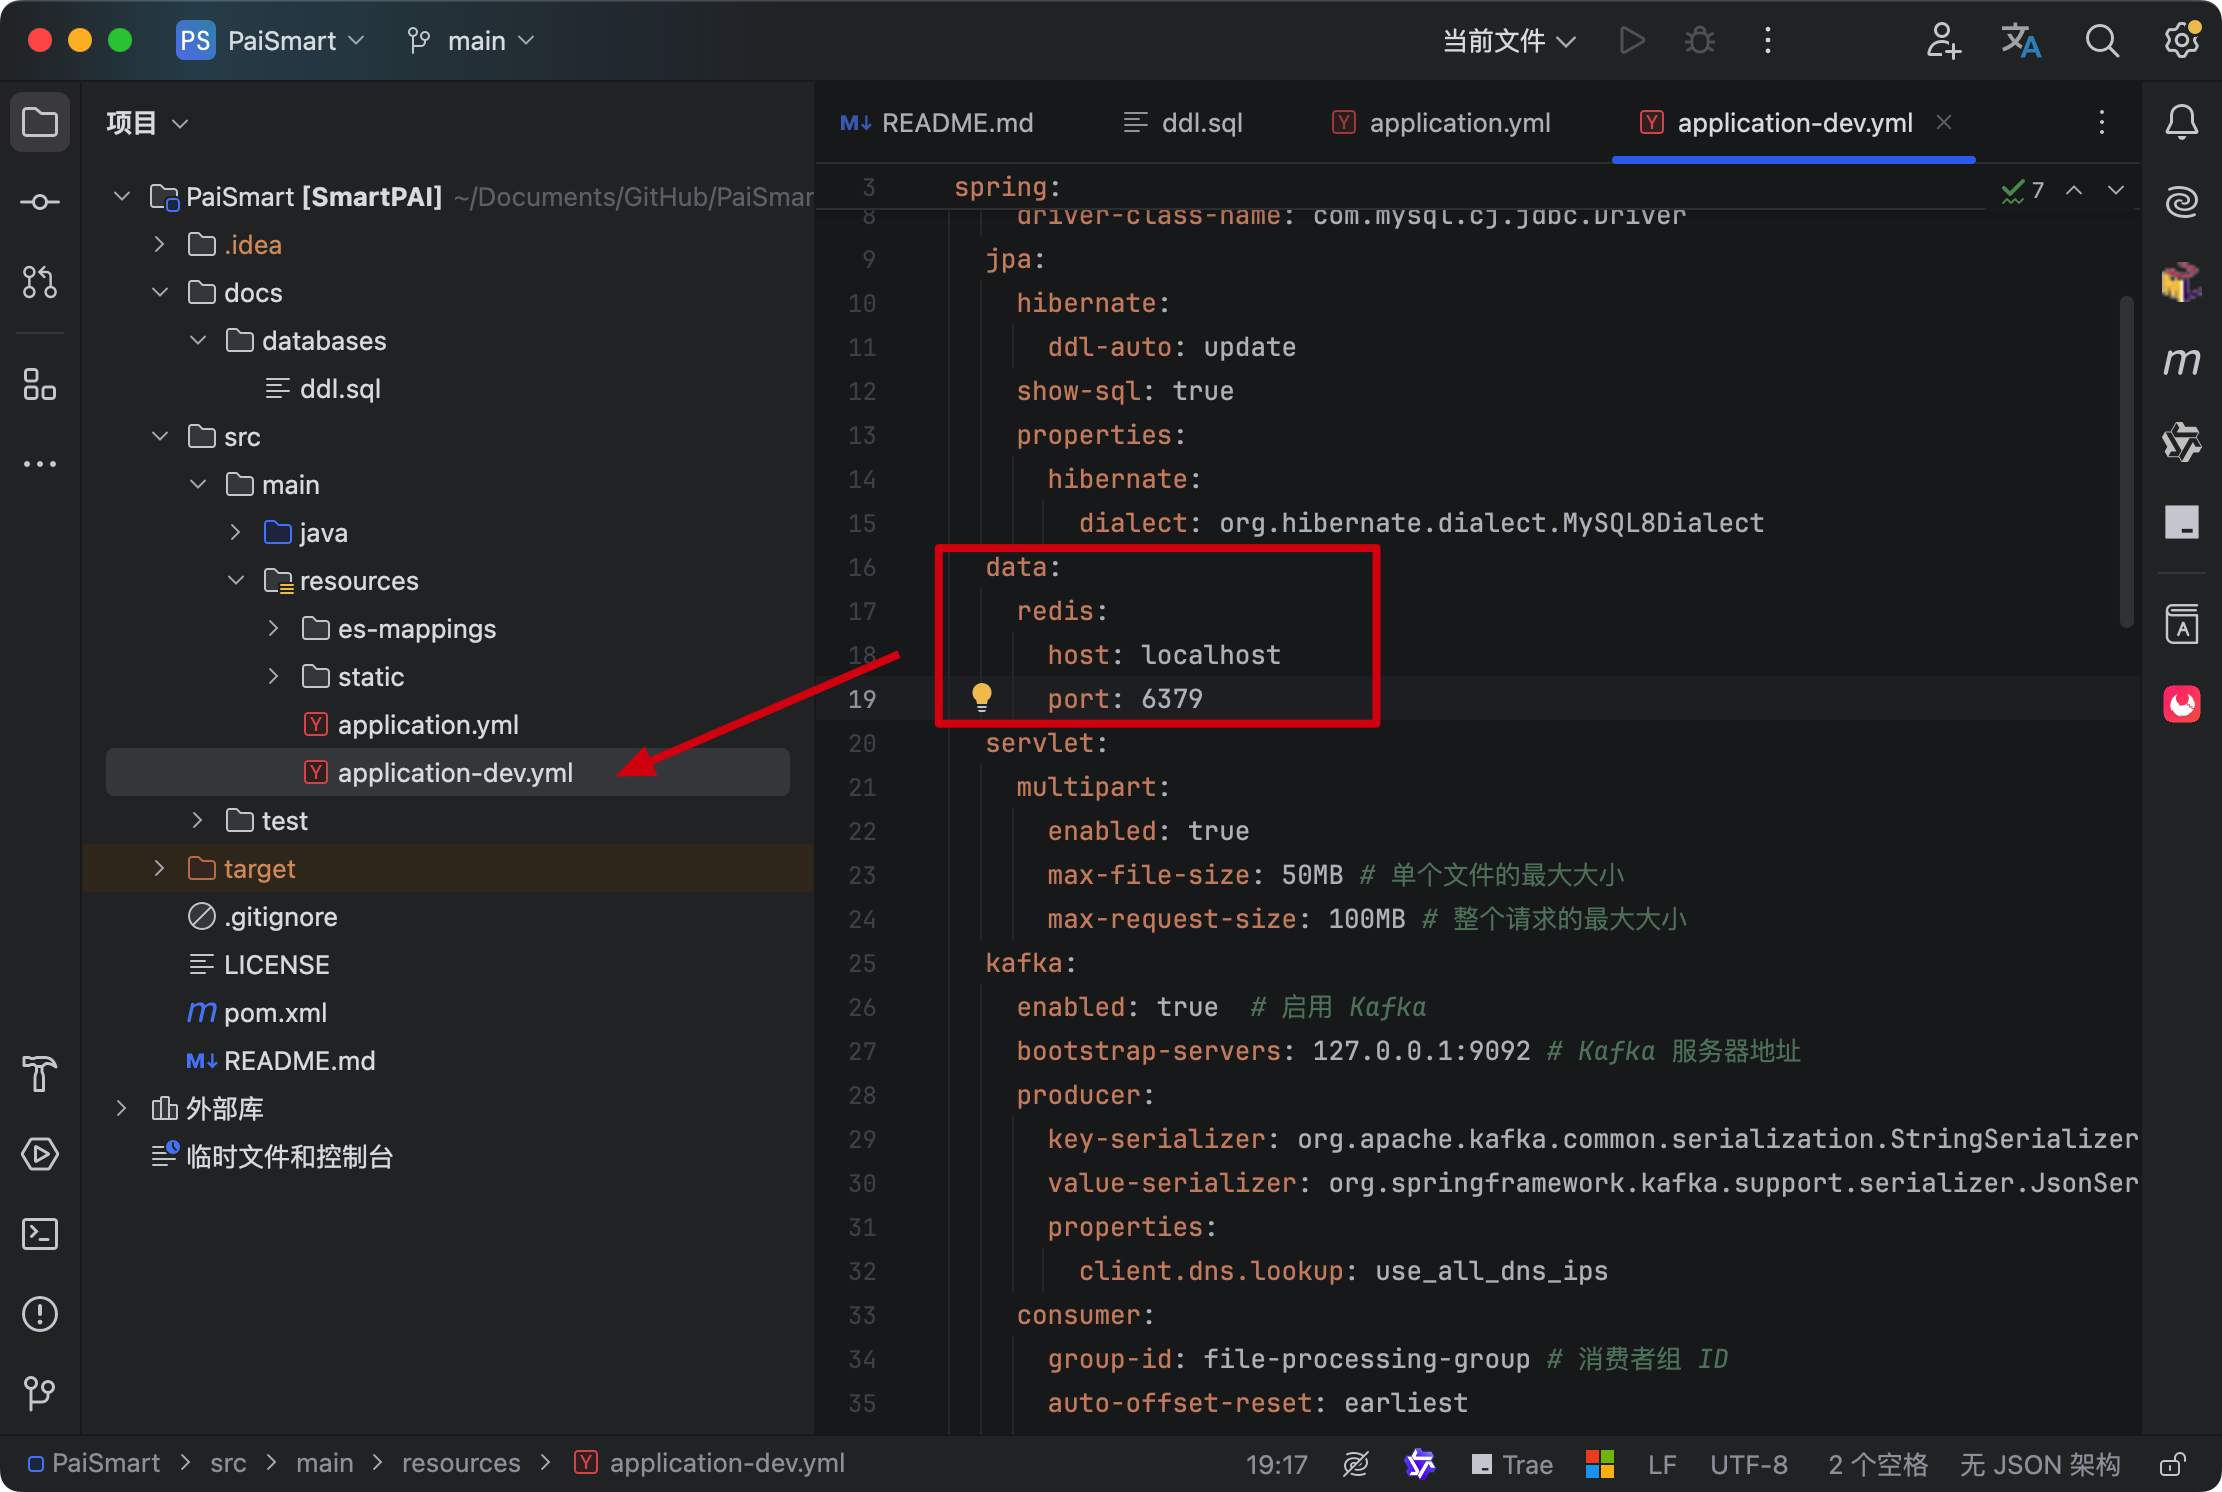The image size is (2222, 1492).
Task: Open the Commit tool window icon
Action: [40, 202]
